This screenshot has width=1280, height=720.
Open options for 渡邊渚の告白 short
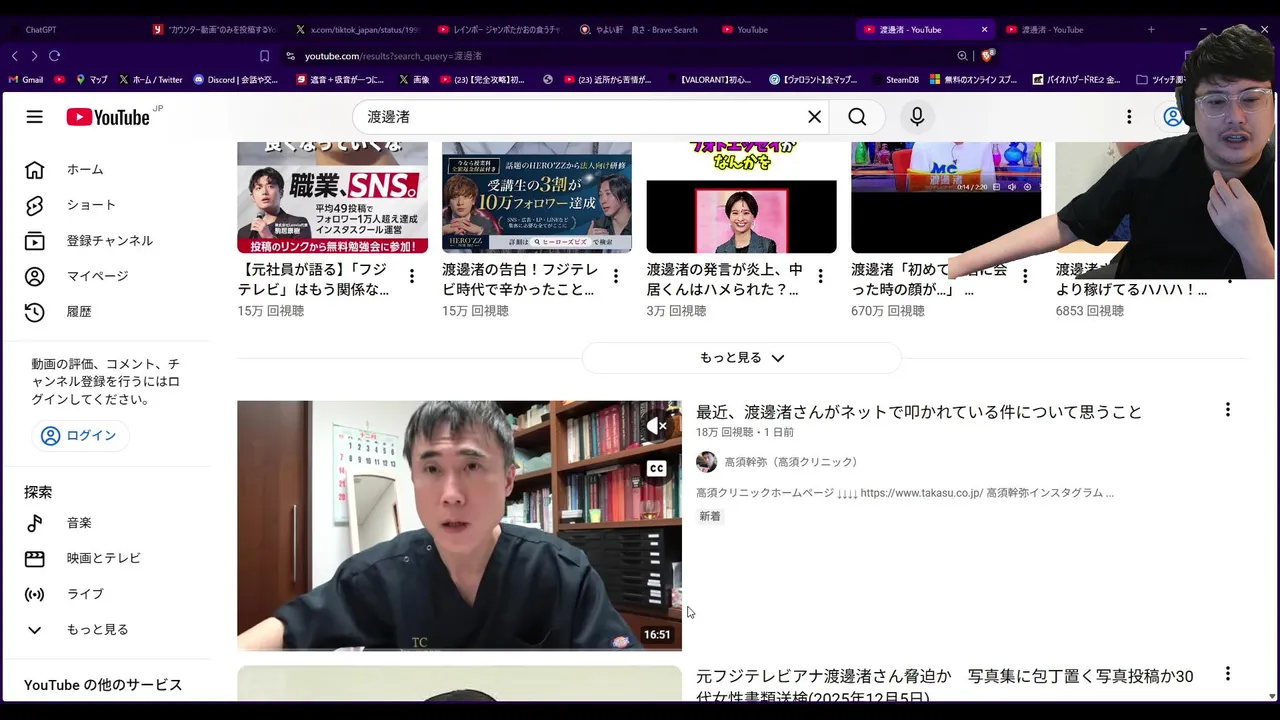coord(616,276)
